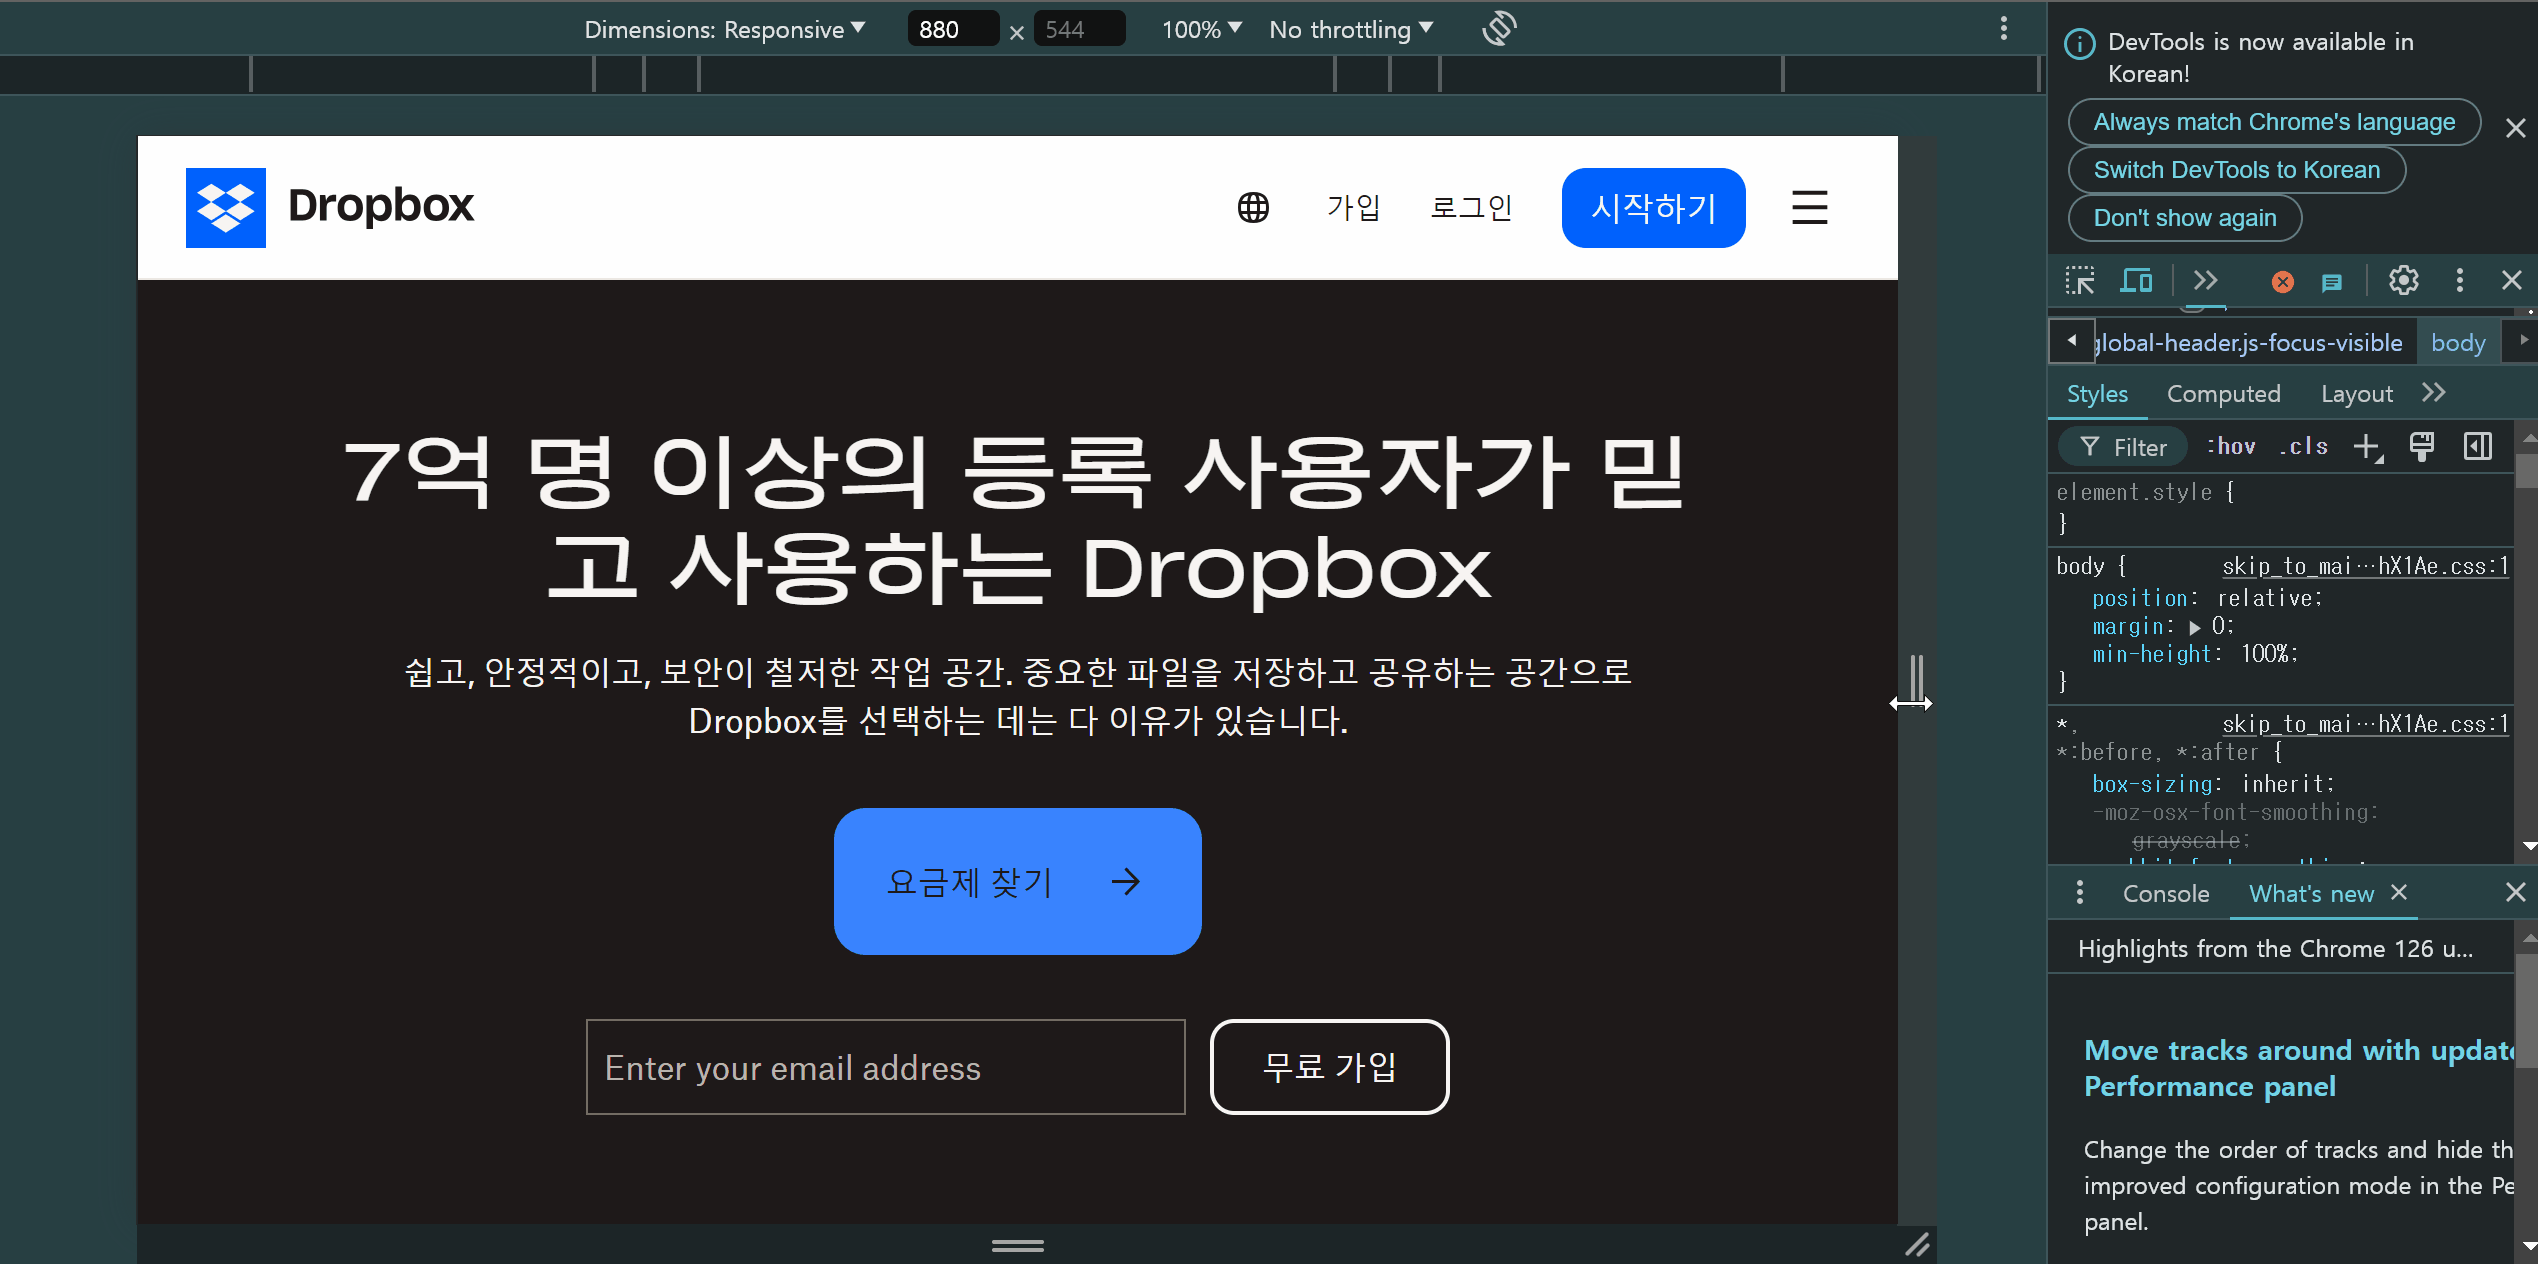2538x1264 pixels.
Task: Open the Dimensions Responsive dropdown
Action: tap(724, 30)
